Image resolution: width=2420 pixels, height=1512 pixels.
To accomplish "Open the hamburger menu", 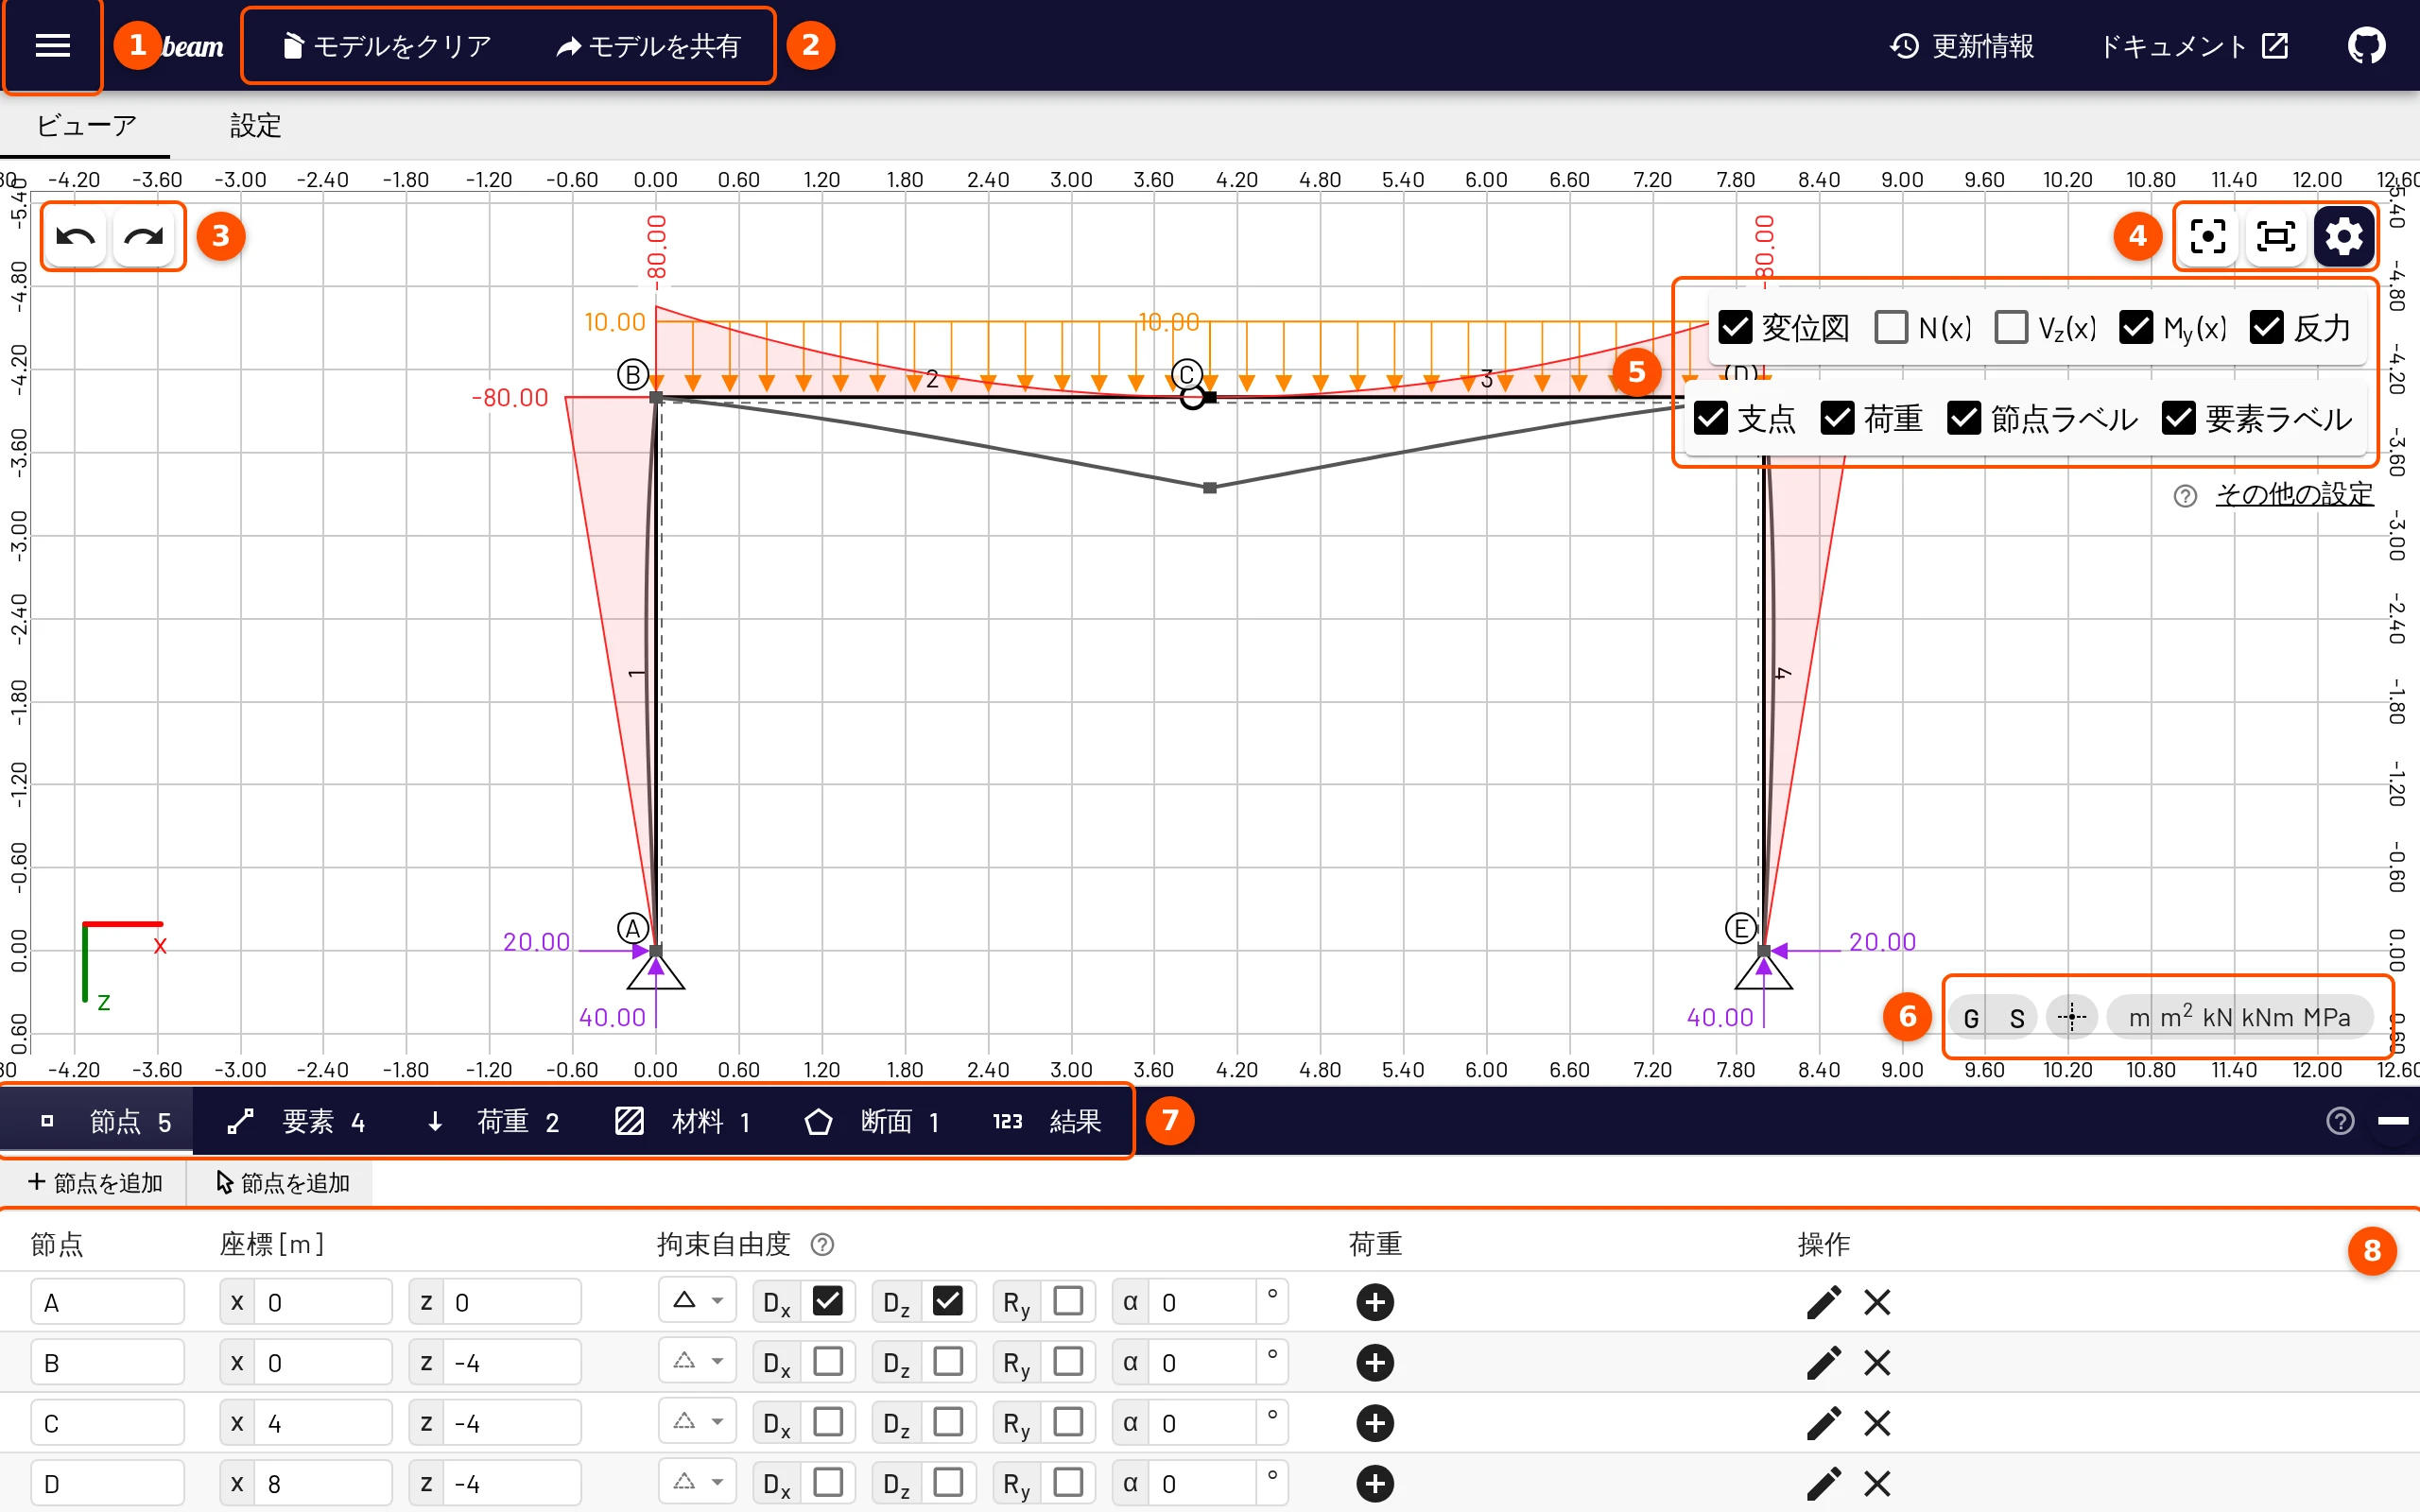I will pyautogui.click(x=52, y=46).
